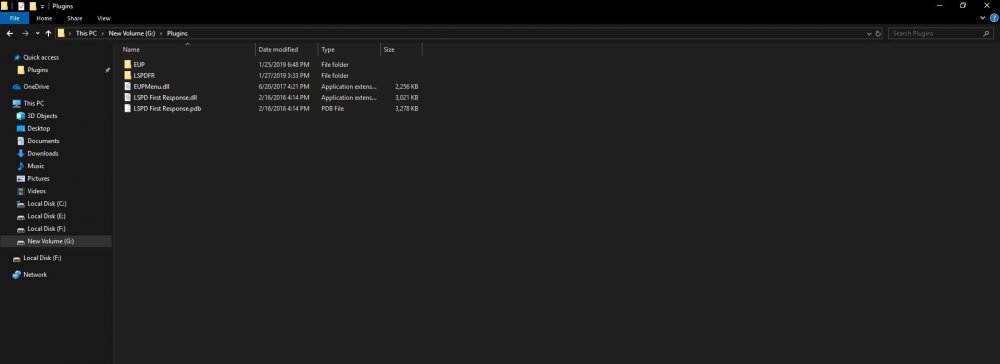Switch to the Share ribbon tab
The width and height of the screenshot is (1000, 364).
click(75, 18)
